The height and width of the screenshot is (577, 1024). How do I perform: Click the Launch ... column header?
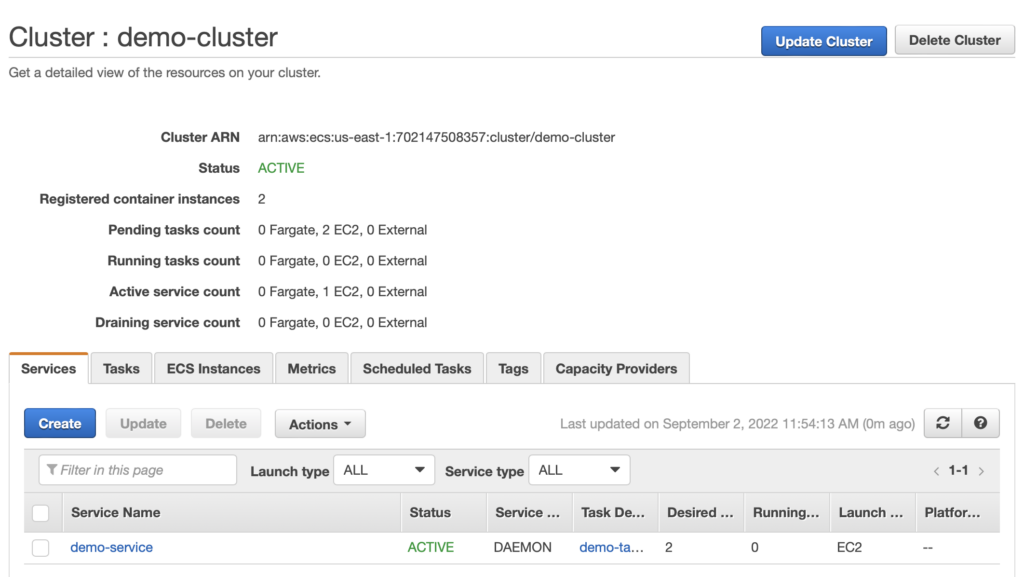(871, 512)
